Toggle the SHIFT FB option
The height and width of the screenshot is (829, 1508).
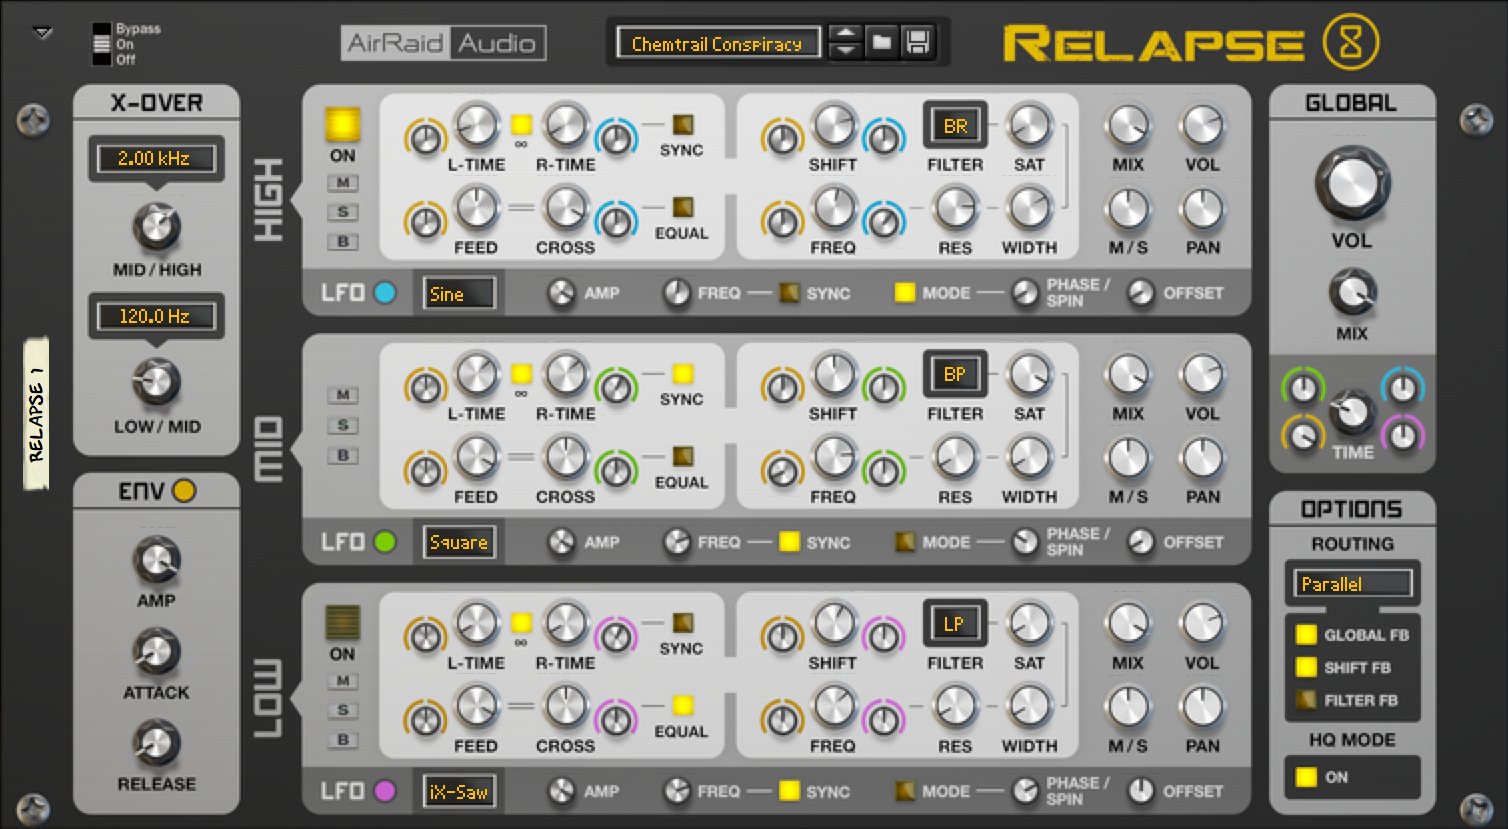tap(1306, 667)
